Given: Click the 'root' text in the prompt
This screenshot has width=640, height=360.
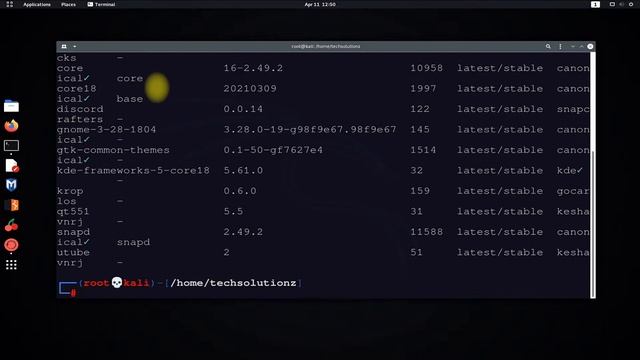Looking at the screenshot, I should (x=96, y=283).
